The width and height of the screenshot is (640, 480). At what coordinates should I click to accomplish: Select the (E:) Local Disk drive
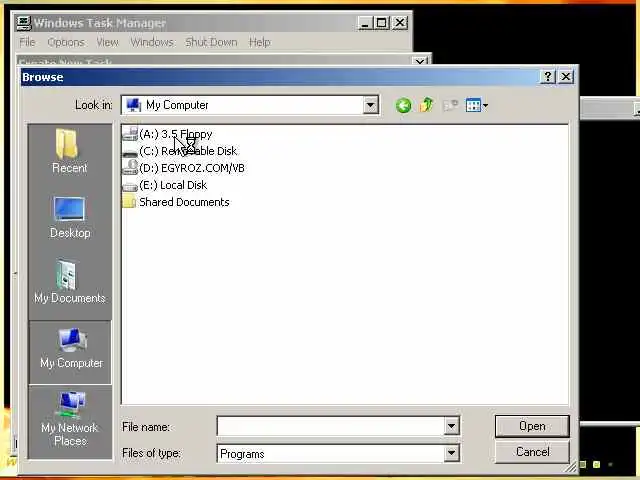point(165,185)
